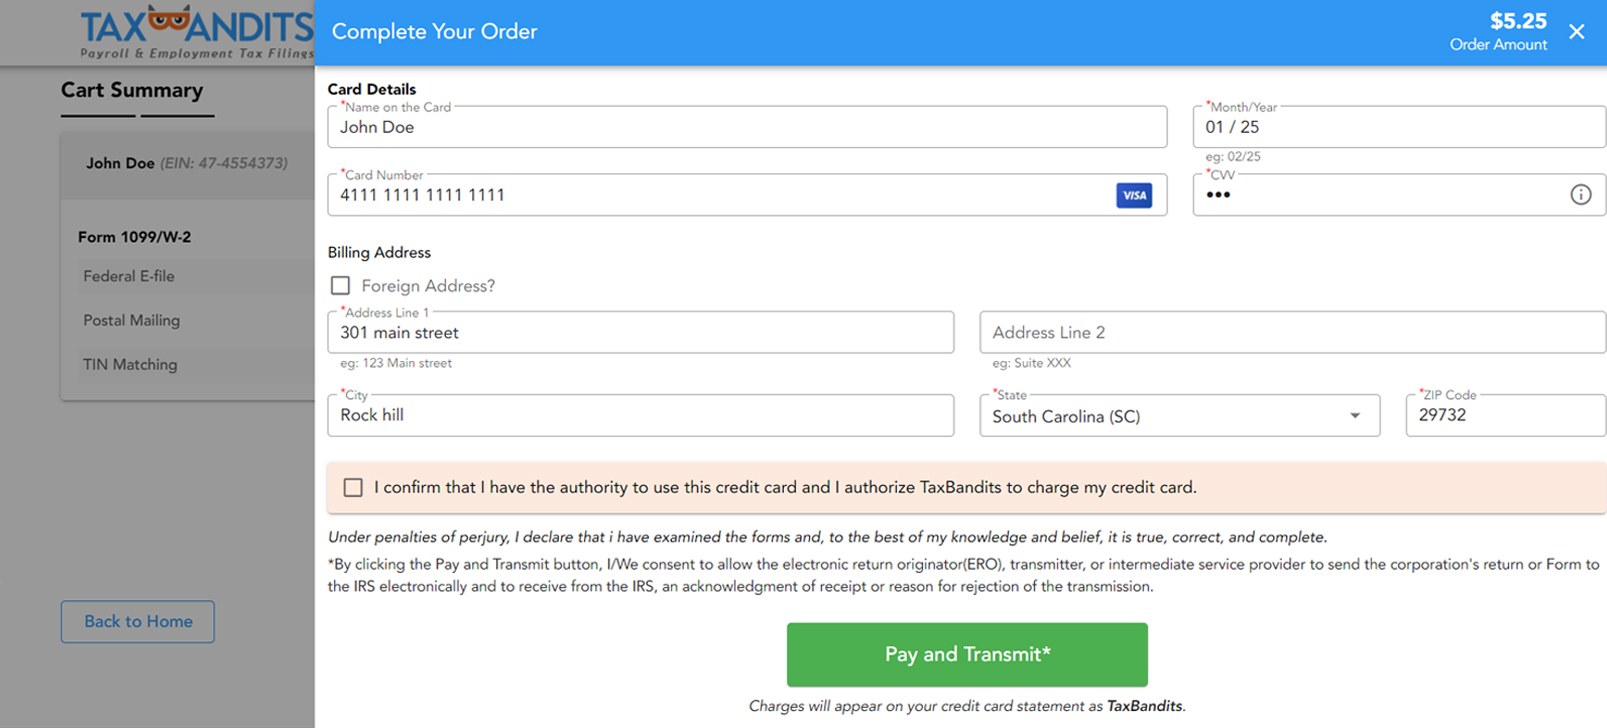The width and height of the screenshot is (1607, 728).
Task: Open the CVV info tooltip icon
Action: click(1580, 195)
